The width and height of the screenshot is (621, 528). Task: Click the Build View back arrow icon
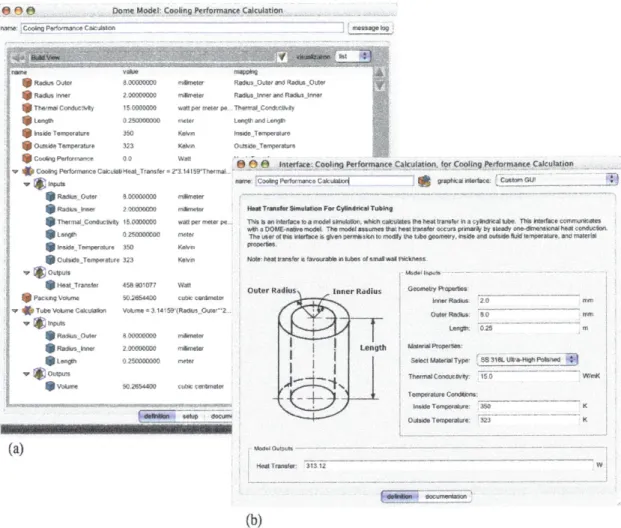tap(18, 57)
